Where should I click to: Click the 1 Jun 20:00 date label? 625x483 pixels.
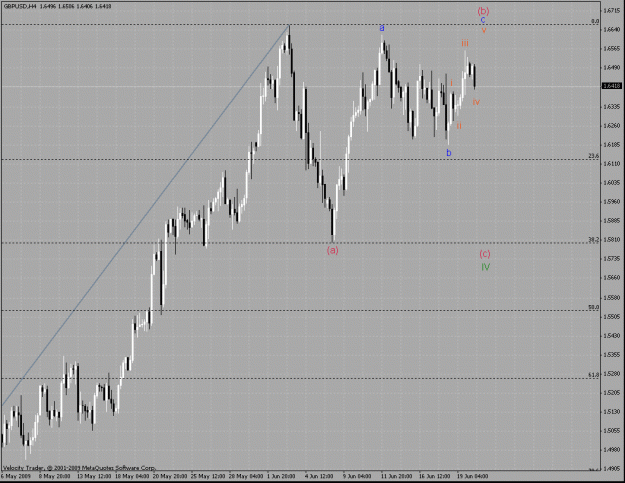click(281, 476)
